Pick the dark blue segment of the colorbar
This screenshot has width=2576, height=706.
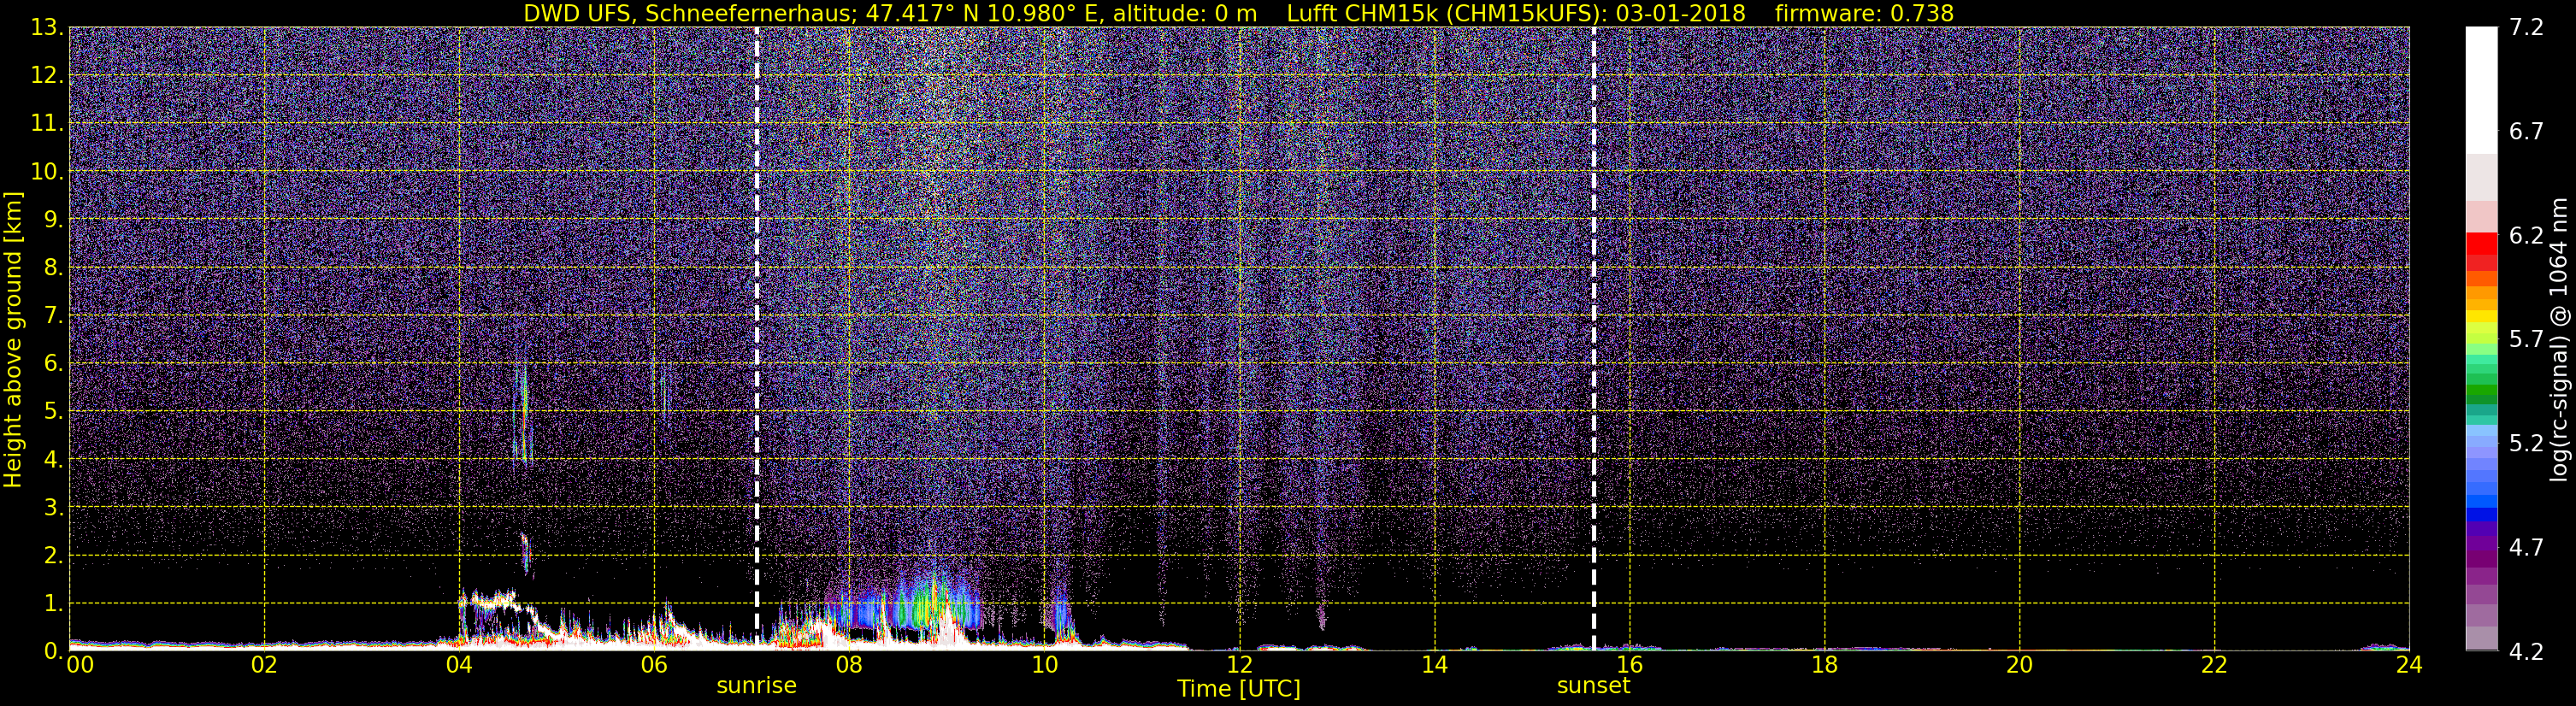[x=2481, y=515]
